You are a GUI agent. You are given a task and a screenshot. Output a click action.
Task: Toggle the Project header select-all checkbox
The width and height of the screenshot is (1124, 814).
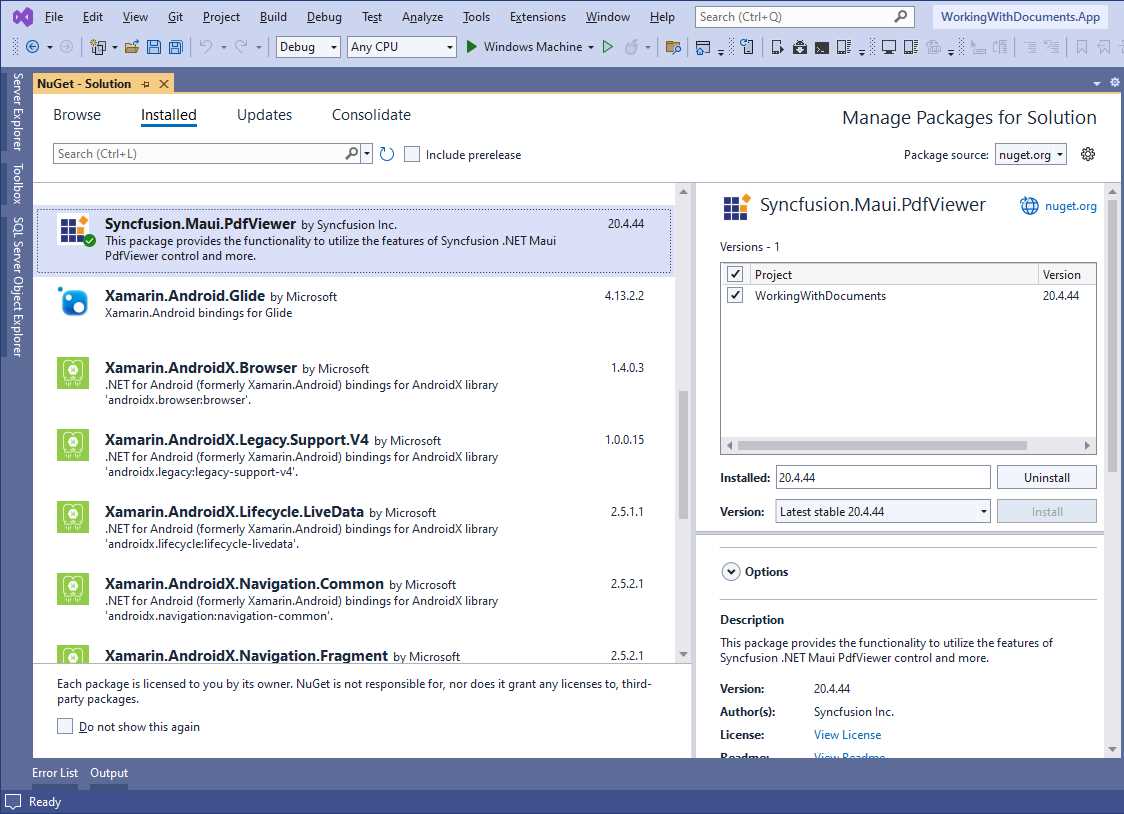coord(735,274)
